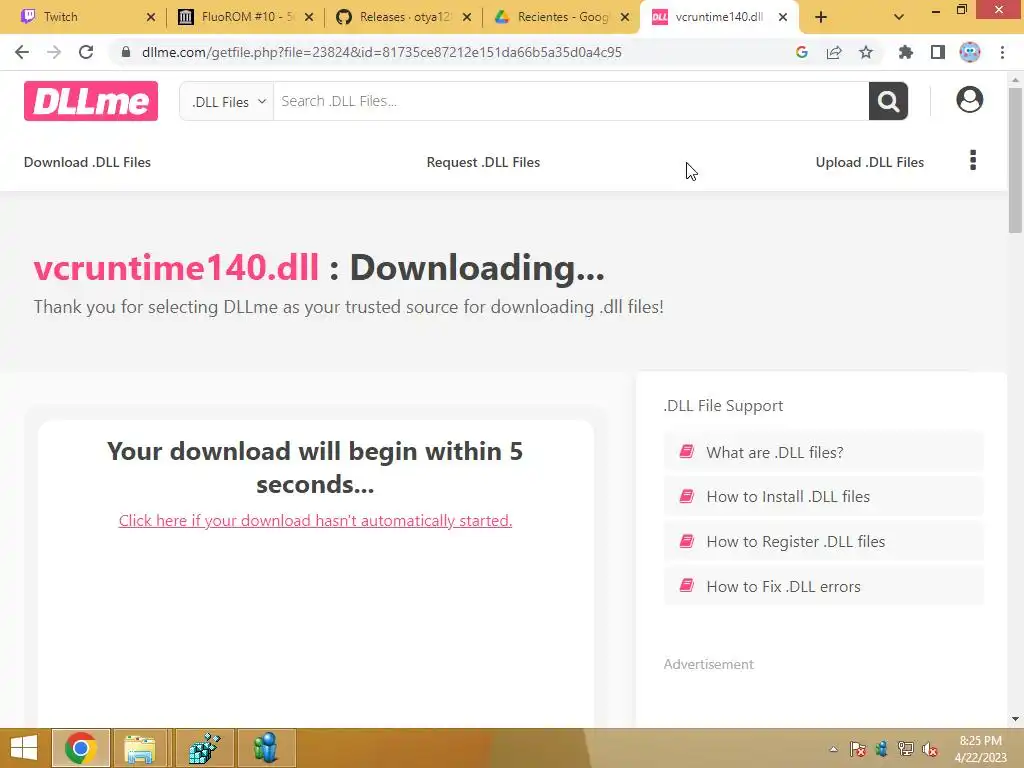Select the dllme.com URL address bar
Viewport: 1024px width, 768px height.
click(x=381, y=52)
